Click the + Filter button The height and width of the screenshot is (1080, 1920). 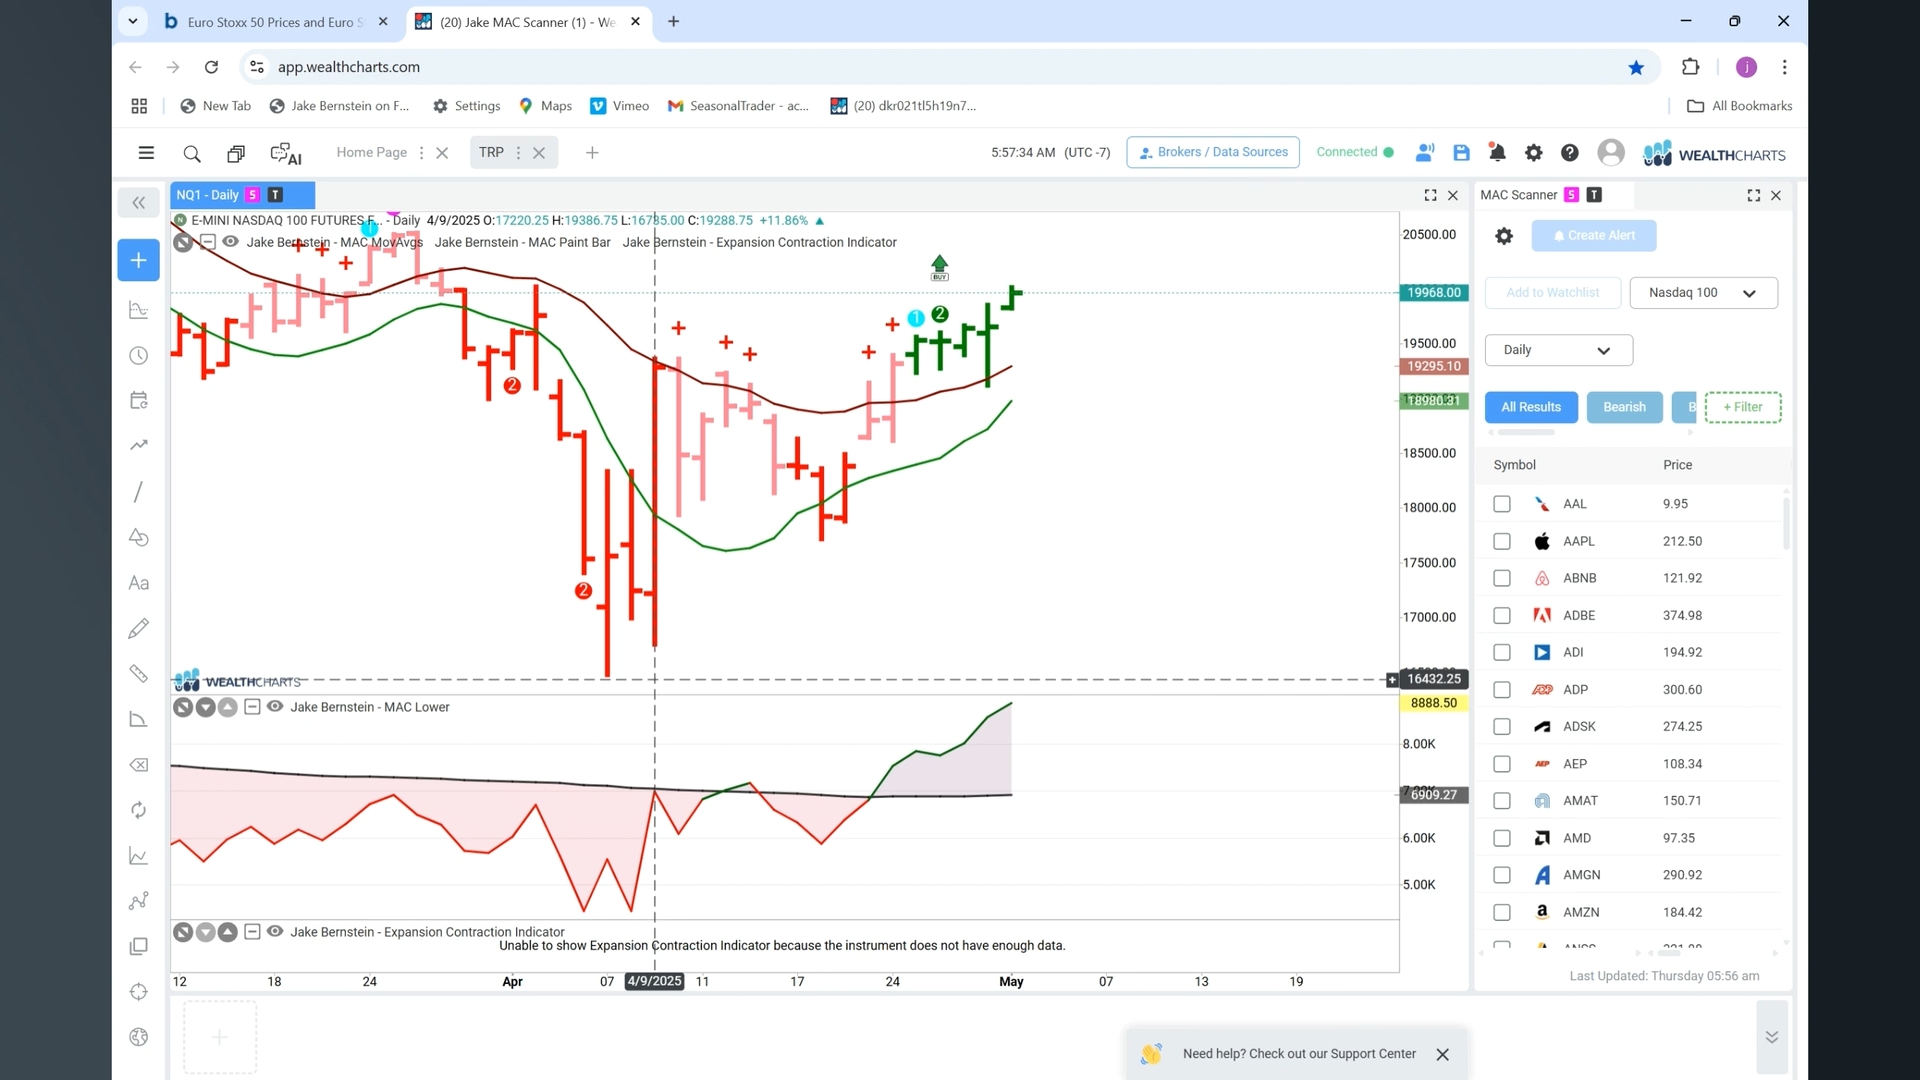(x=1742, y=407)
